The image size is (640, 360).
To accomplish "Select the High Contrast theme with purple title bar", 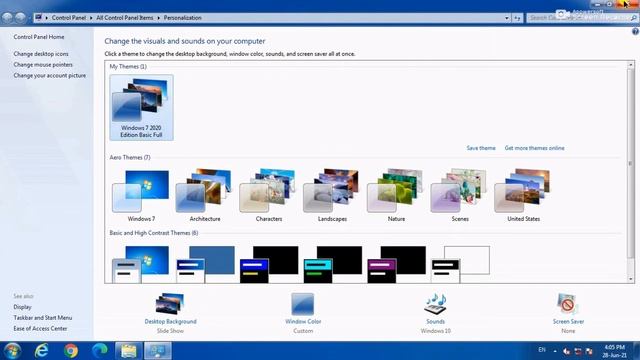I will (396, 264).
